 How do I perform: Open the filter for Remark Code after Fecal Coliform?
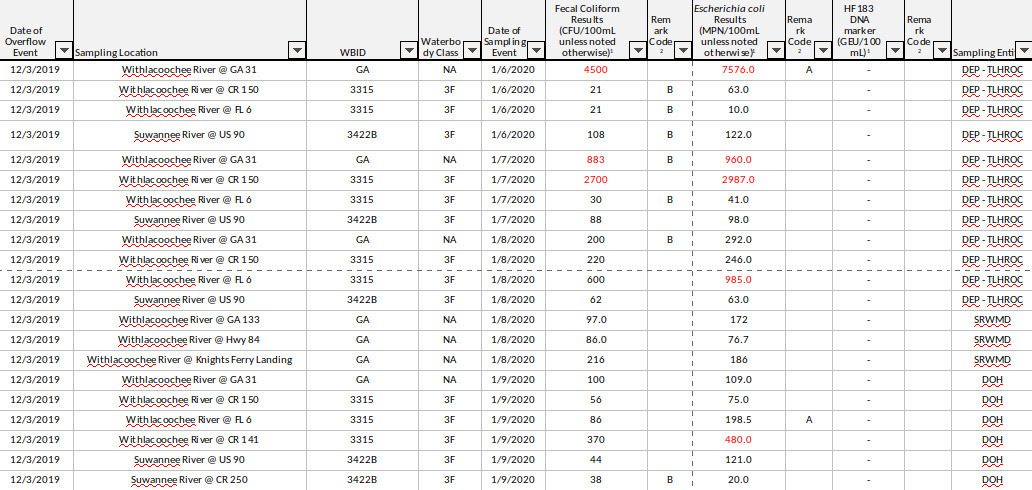pos(683,51)
